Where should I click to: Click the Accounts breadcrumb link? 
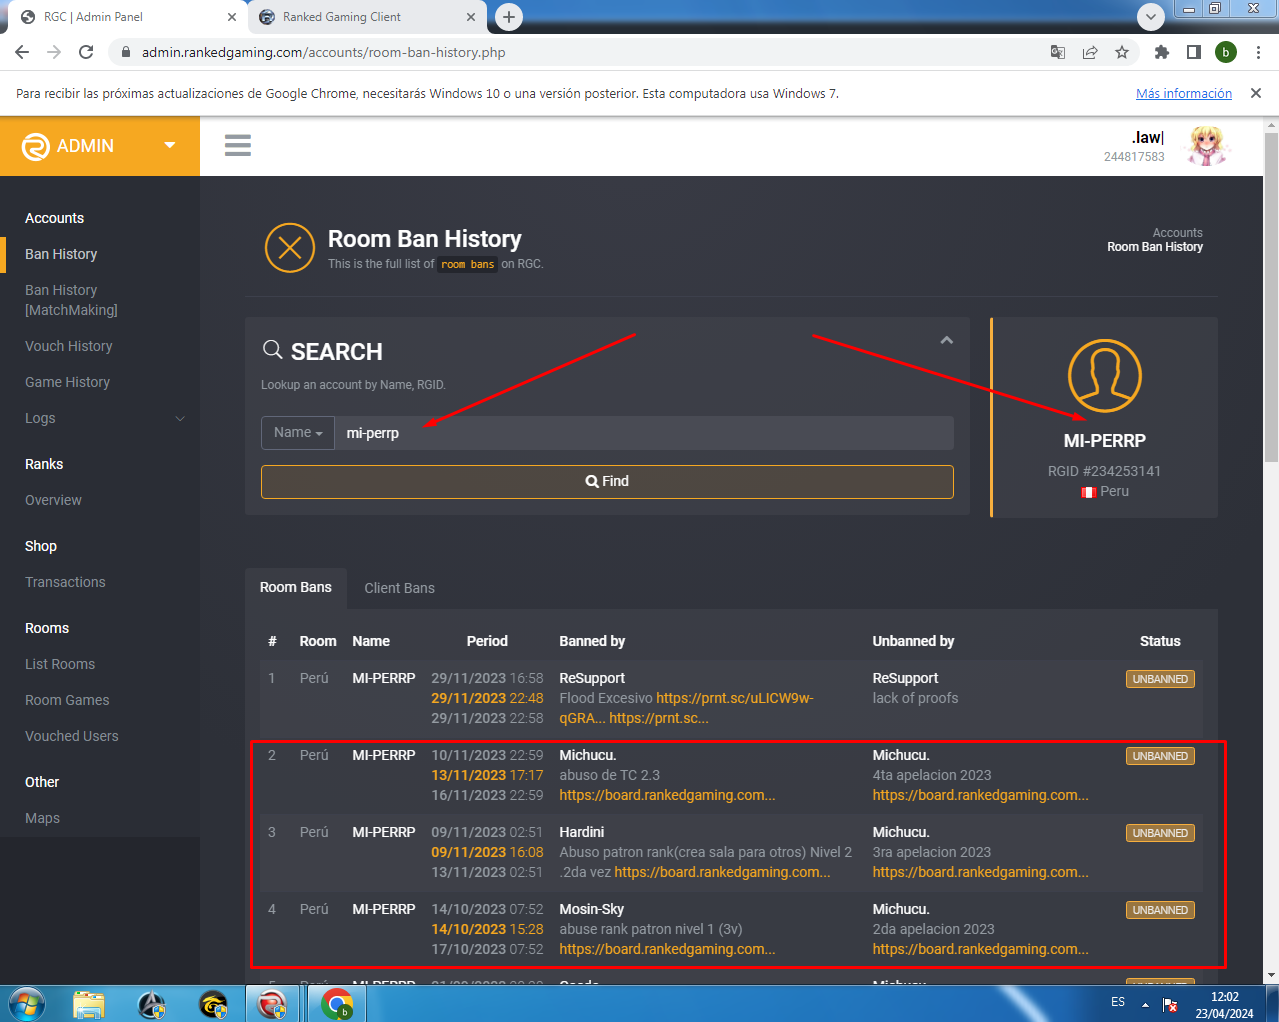pyautogui.click(x=1177, y=233)
